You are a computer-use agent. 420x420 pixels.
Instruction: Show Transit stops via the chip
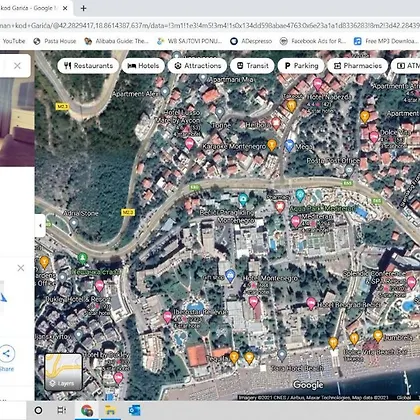click(252, 66)
